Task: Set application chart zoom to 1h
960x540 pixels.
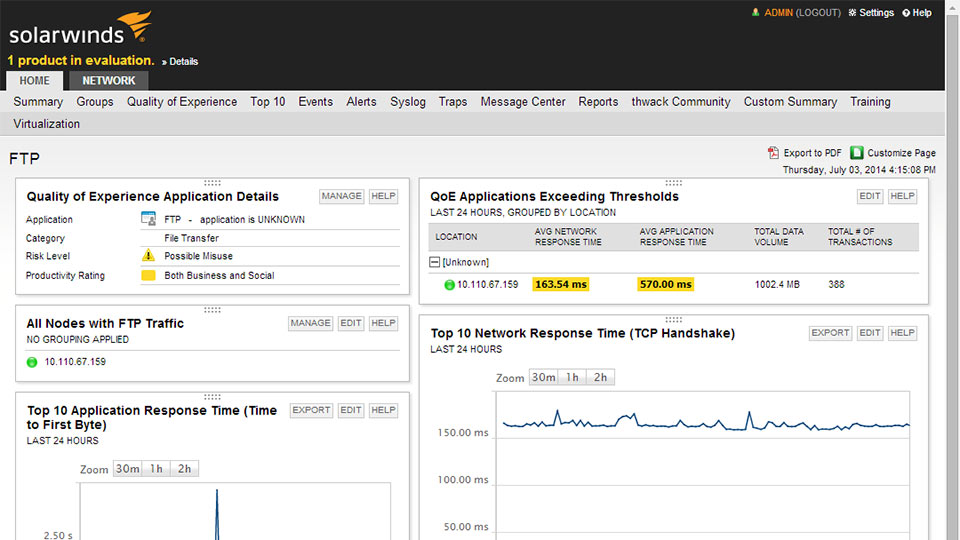Action: (x=156, y=469)
